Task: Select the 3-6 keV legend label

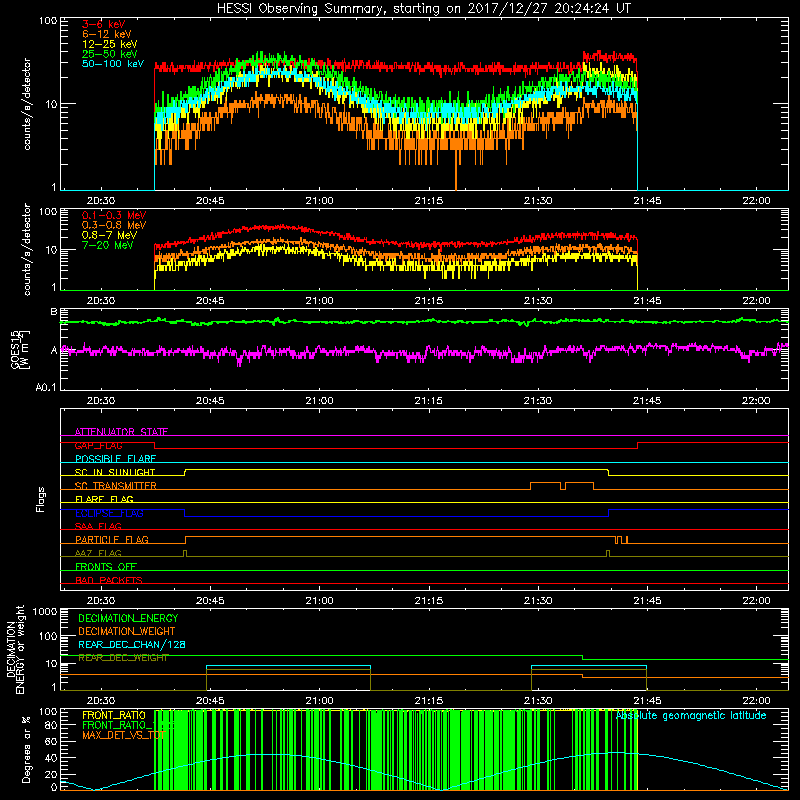Action: [103, 24]
